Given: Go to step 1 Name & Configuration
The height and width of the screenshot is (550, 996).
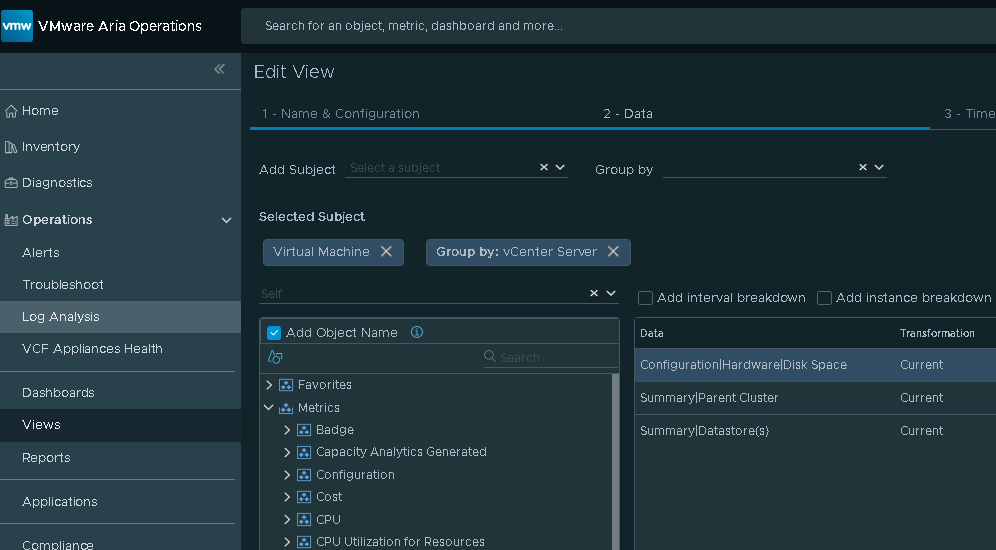Looking at the screenshot, I should 340,114.
